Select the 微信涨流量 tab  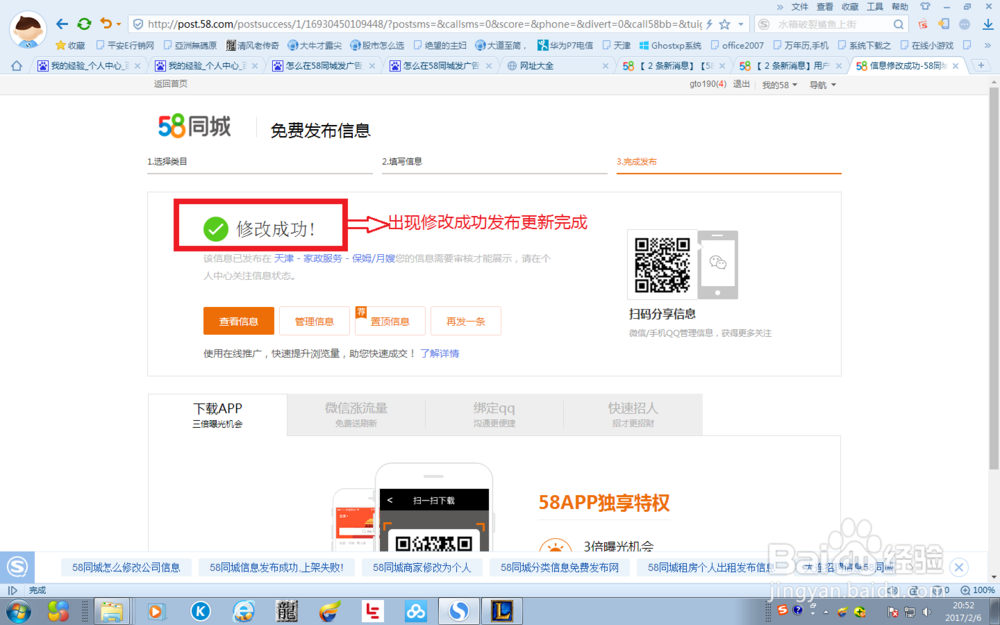[356, 415]
